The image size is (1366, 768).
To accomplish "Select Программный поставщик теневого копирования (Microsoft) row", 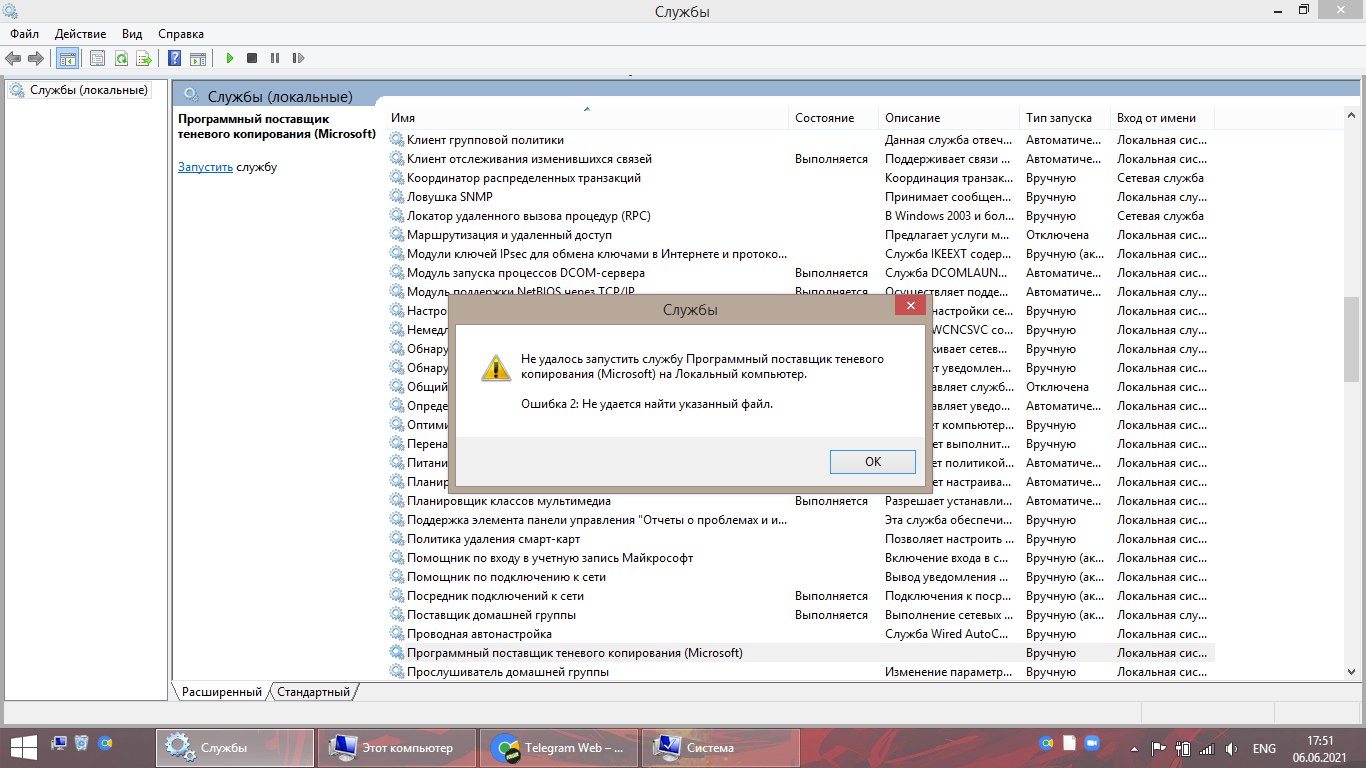I will coord(802,653).
